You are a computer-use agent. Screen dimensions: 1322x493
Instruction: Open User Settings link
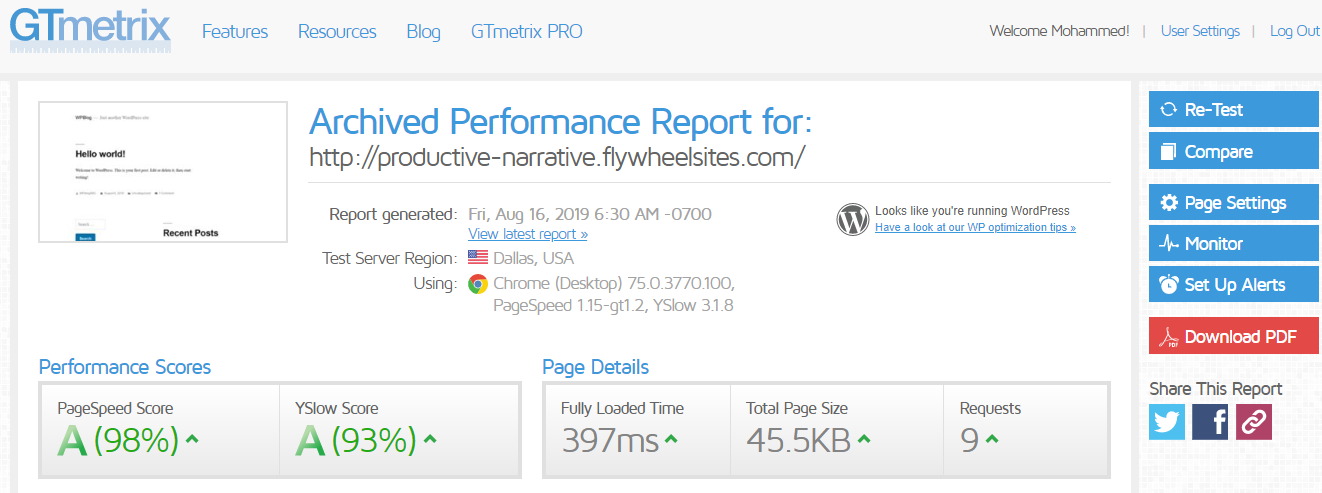[x=1200, y=31]
